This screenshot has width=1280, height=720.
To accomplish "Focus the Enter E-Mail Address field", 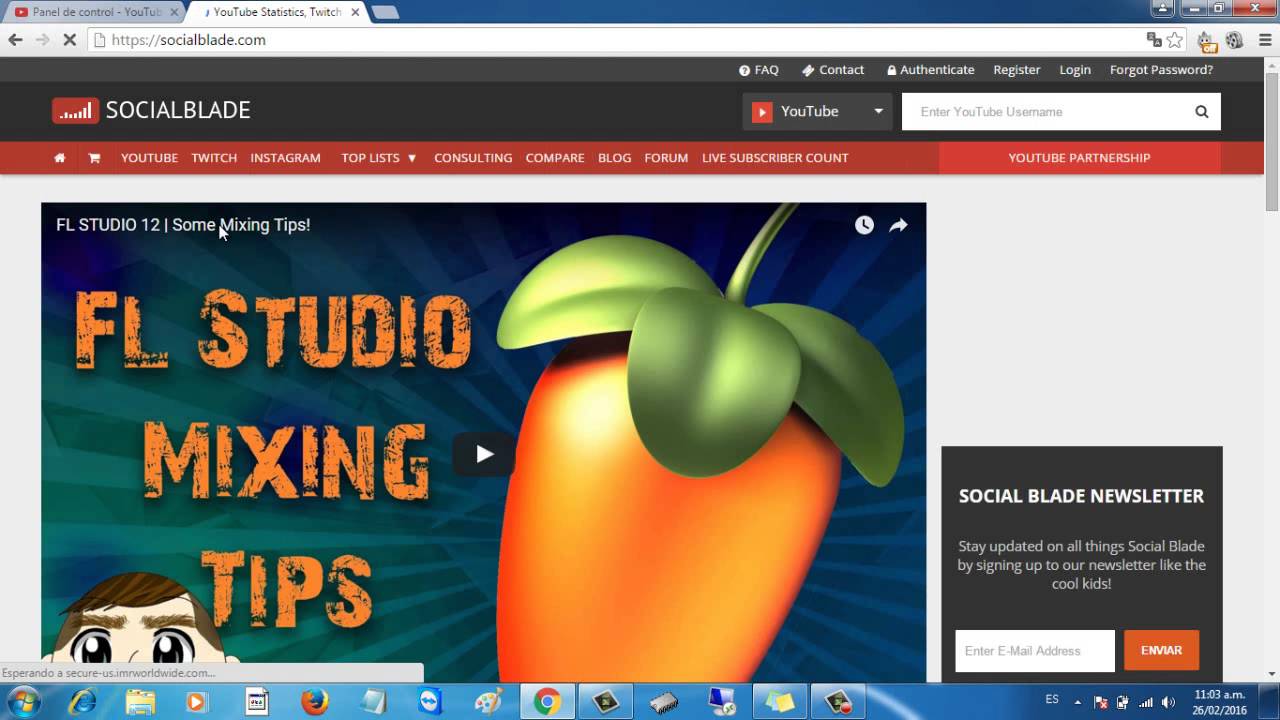I will [x=1035, y=651].
